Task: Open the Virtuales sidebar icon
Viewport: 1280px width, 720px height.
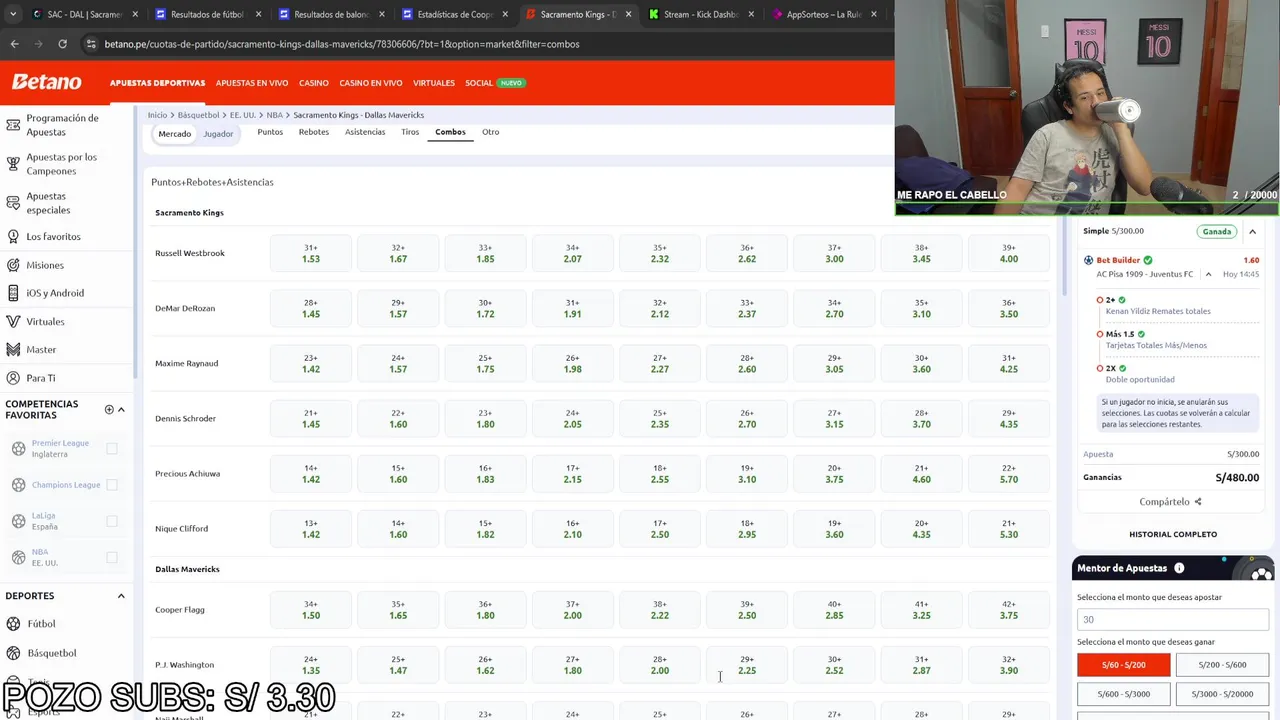Action: click(13, 321)
